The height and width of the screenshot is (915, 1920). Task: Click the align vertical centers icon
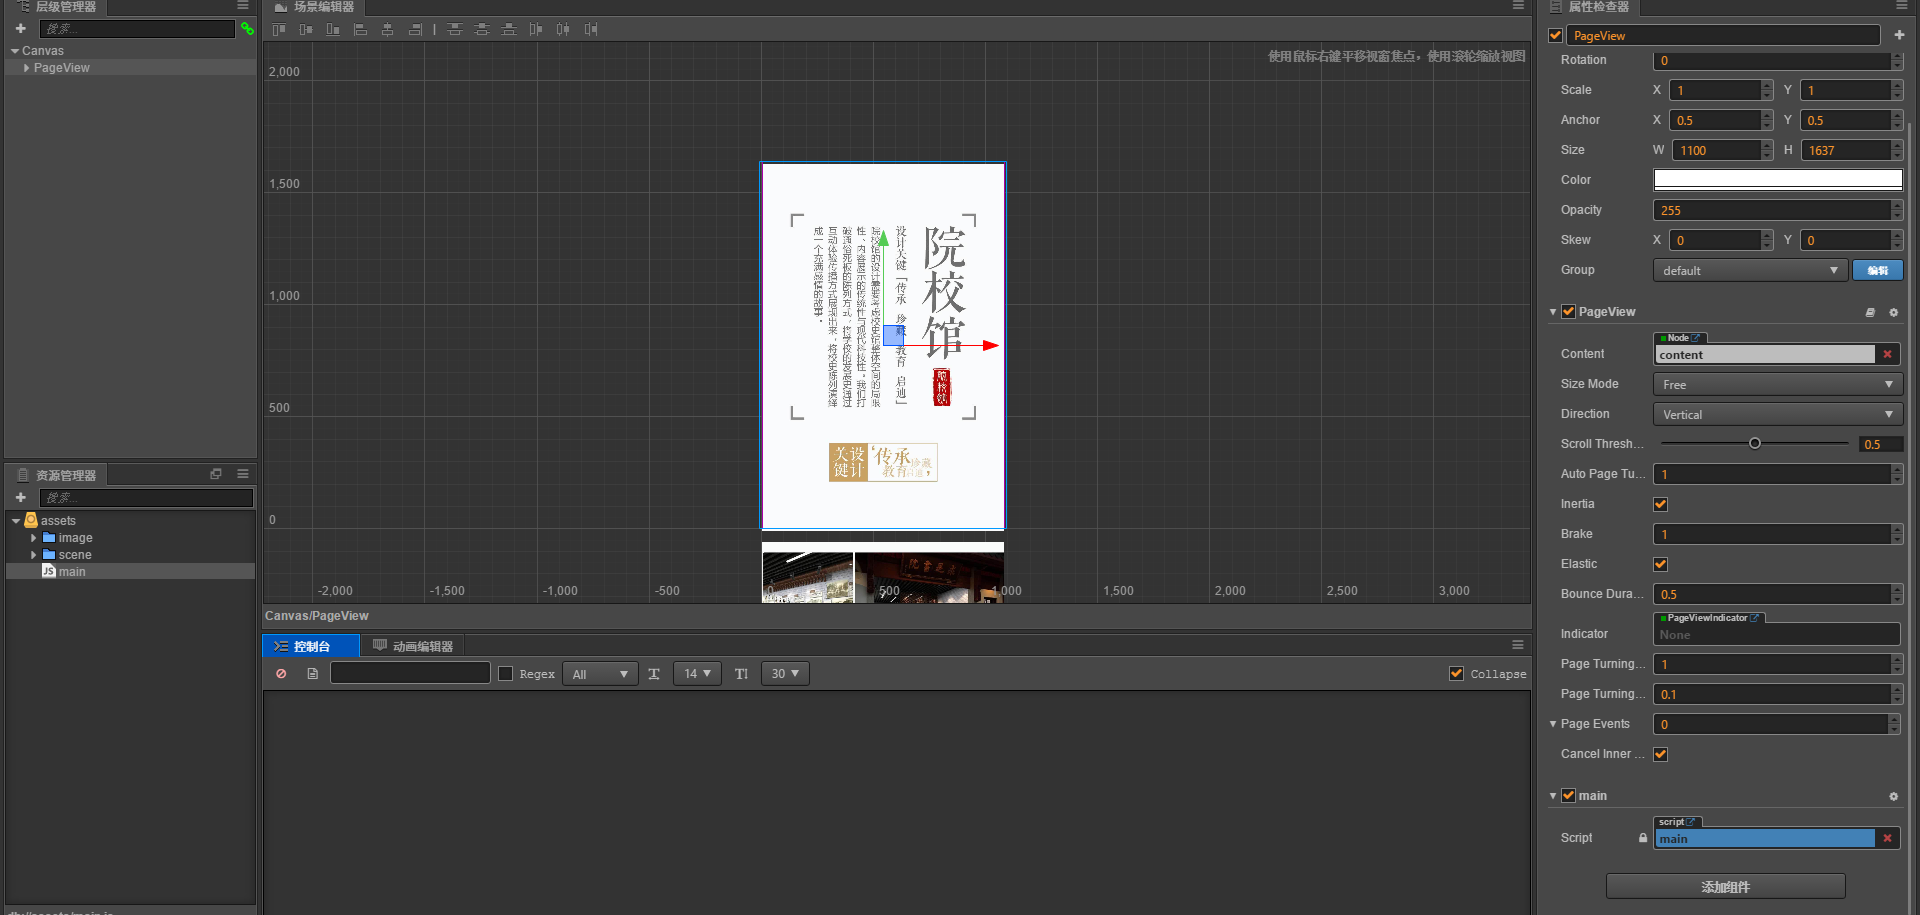[x=306, y=30]
